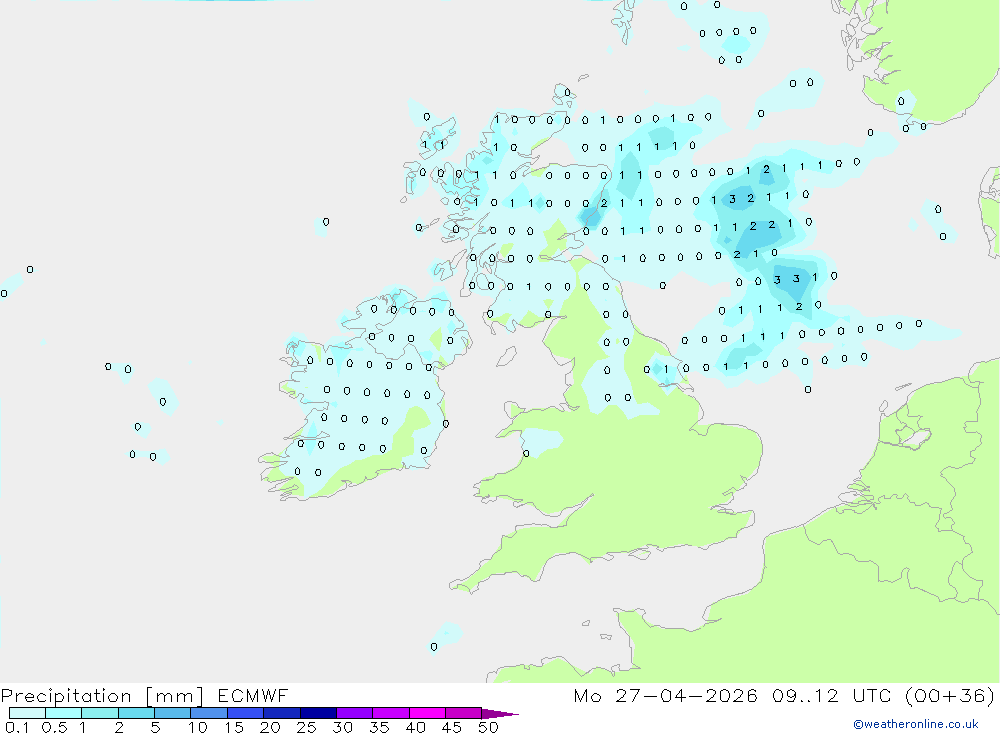Click the "(00+36)" forecast offset text
This screenshot has height=733, width=1000.
950,695
